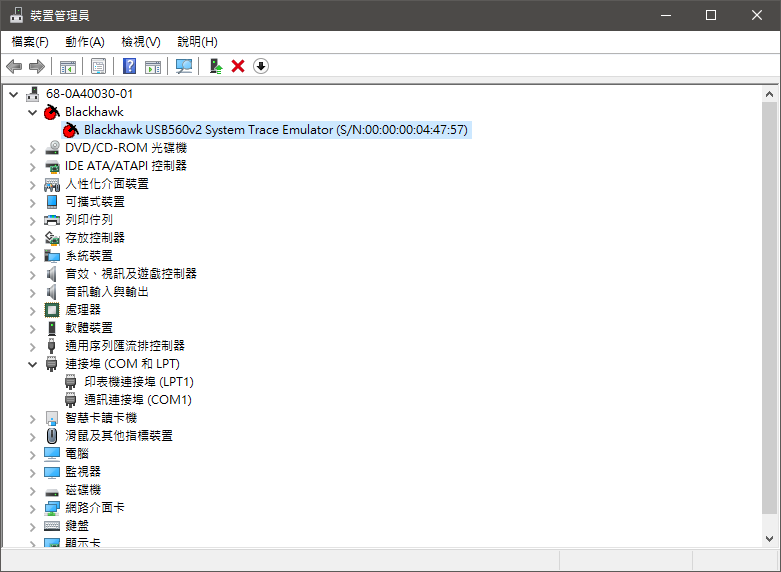Click the down-arrow disable device icon

pyautogui.click(x=261, y=66)
